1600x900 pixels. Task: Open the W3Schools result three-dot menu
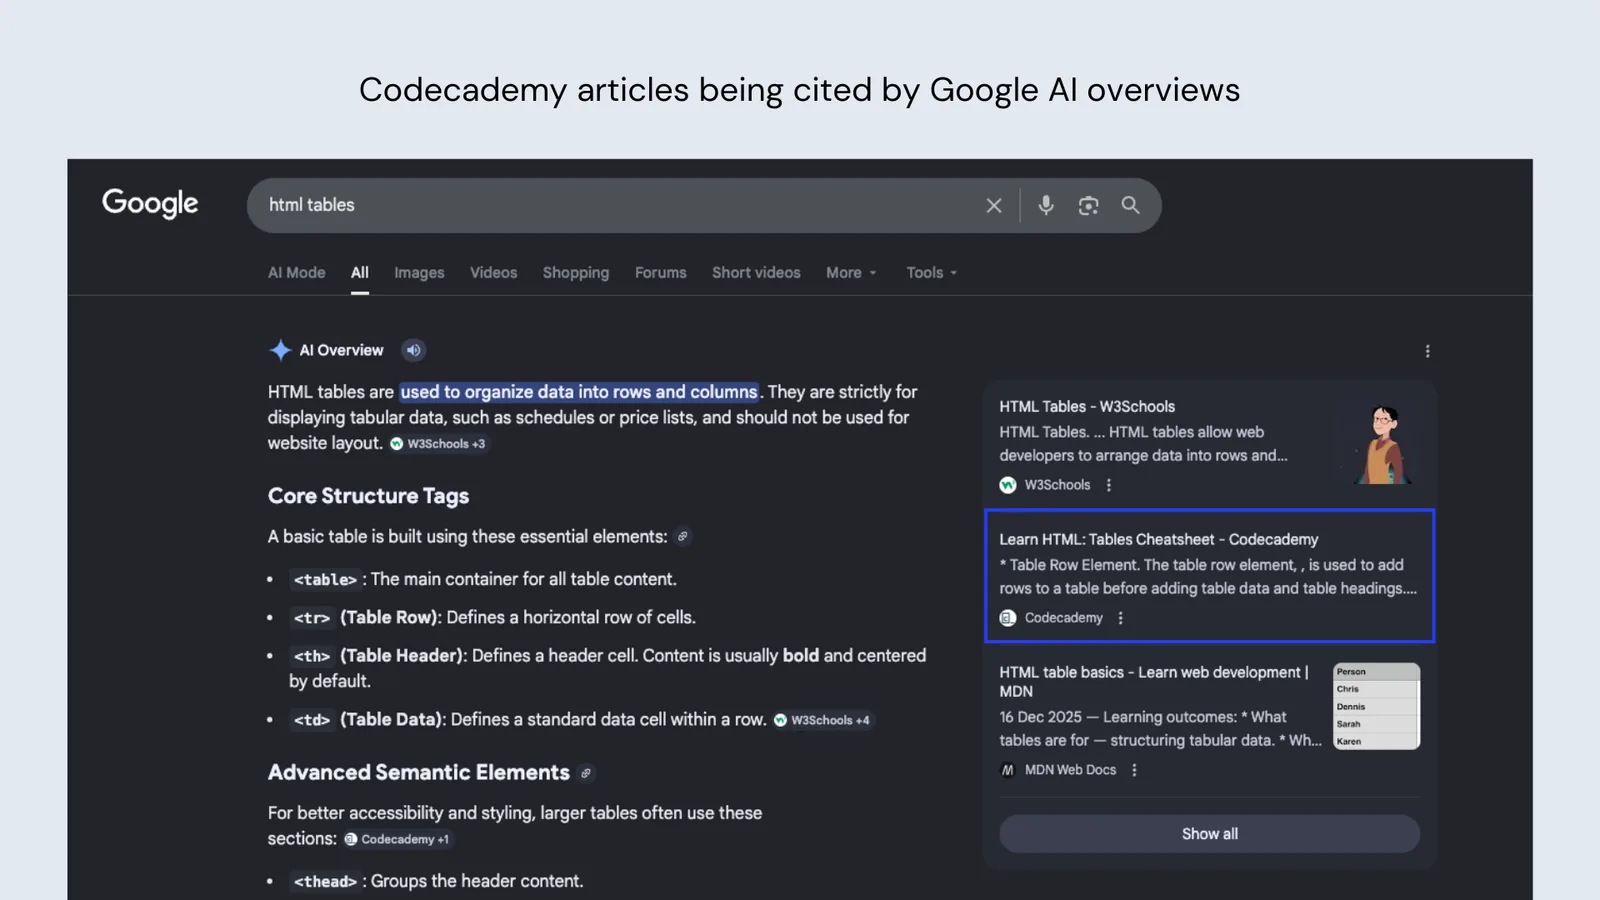click(x=1108, y=485)
